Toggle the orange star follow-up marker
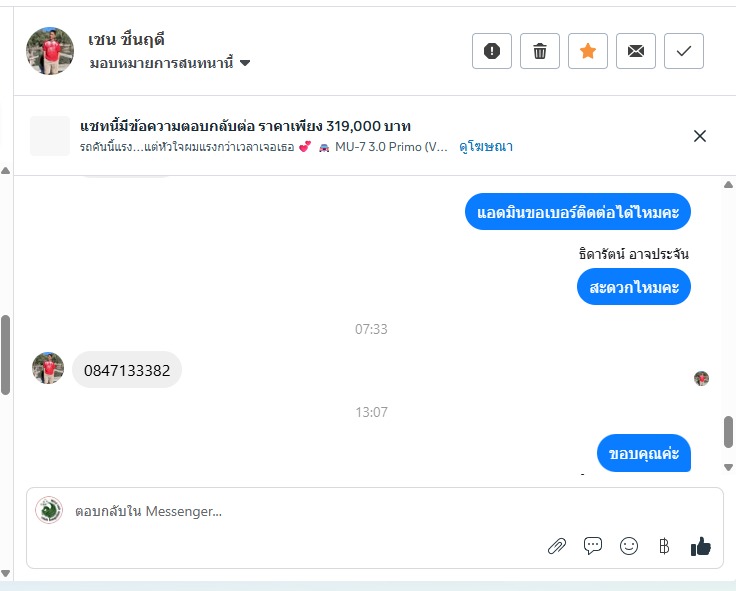The height and width of the screenshot is (591, 736). [588, 51]
